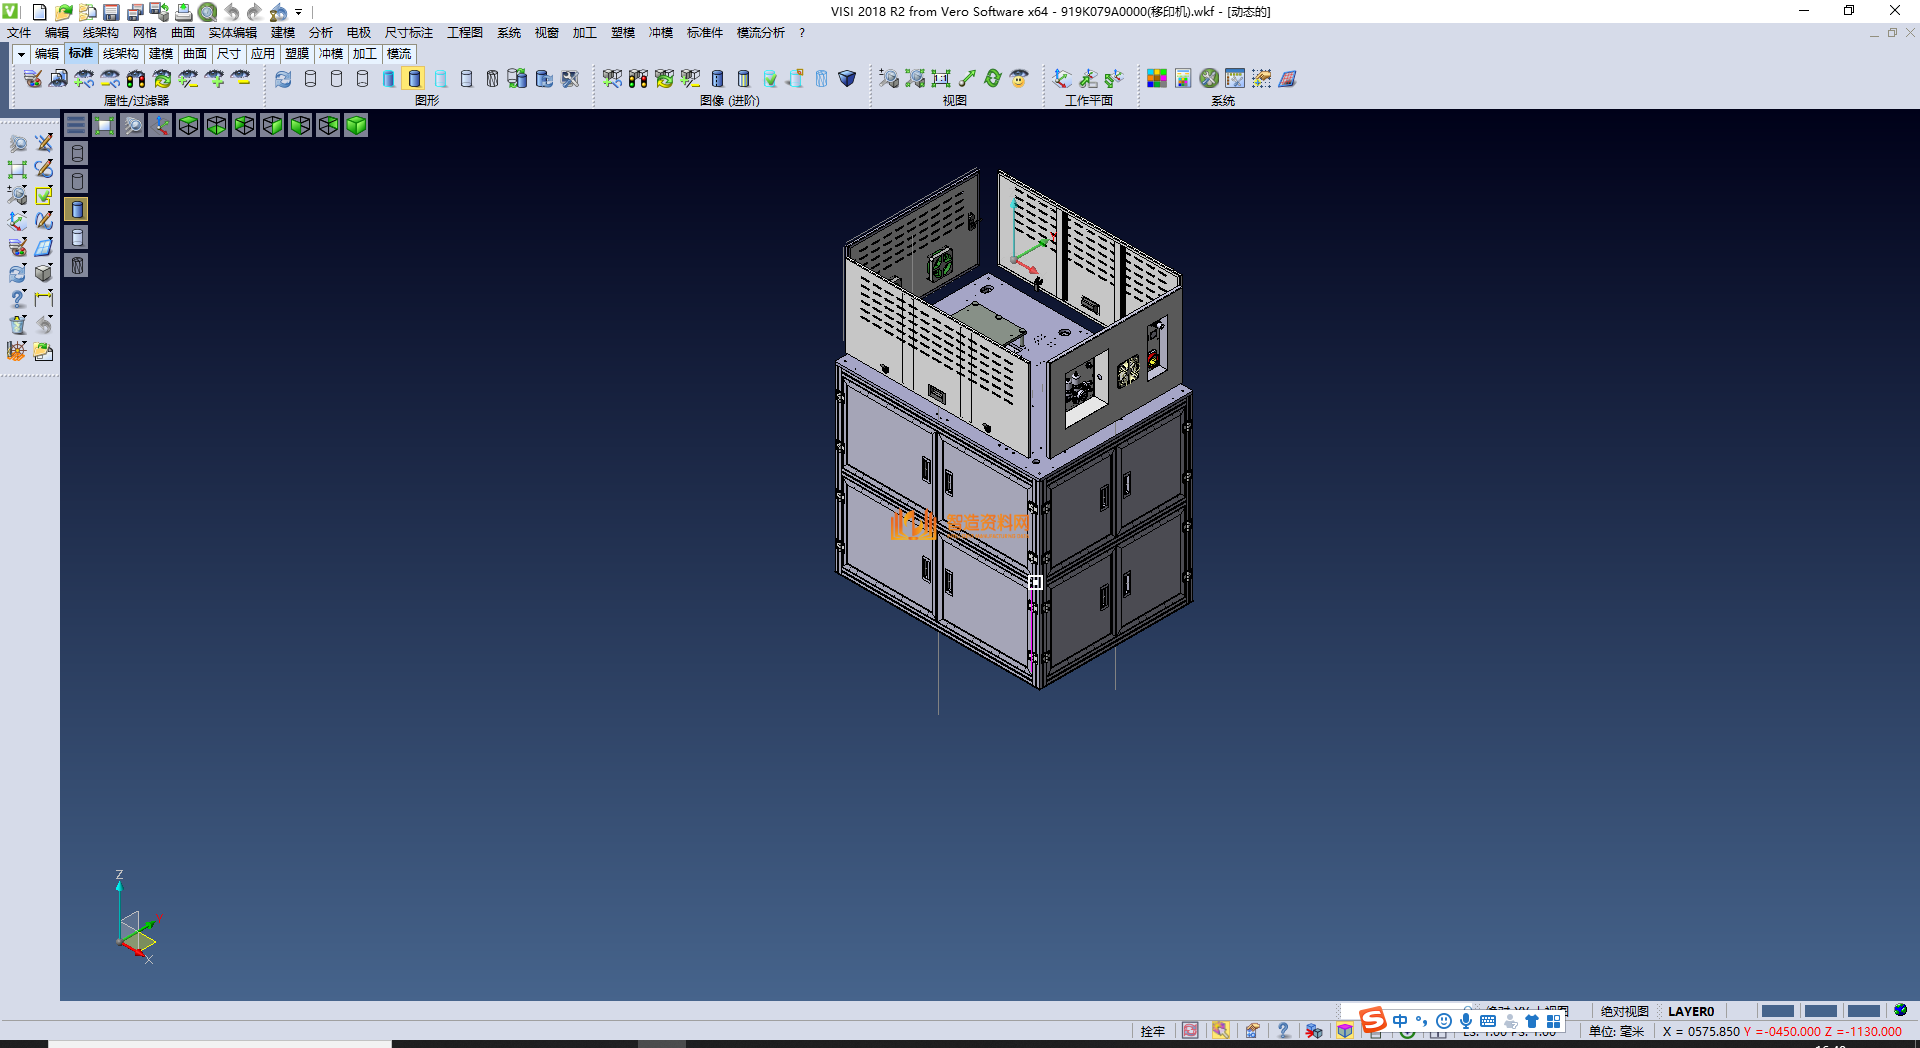Click the Sogou input method S logo
This screenshot has height=1048, width=1920.
(x=1373, y=1020)
